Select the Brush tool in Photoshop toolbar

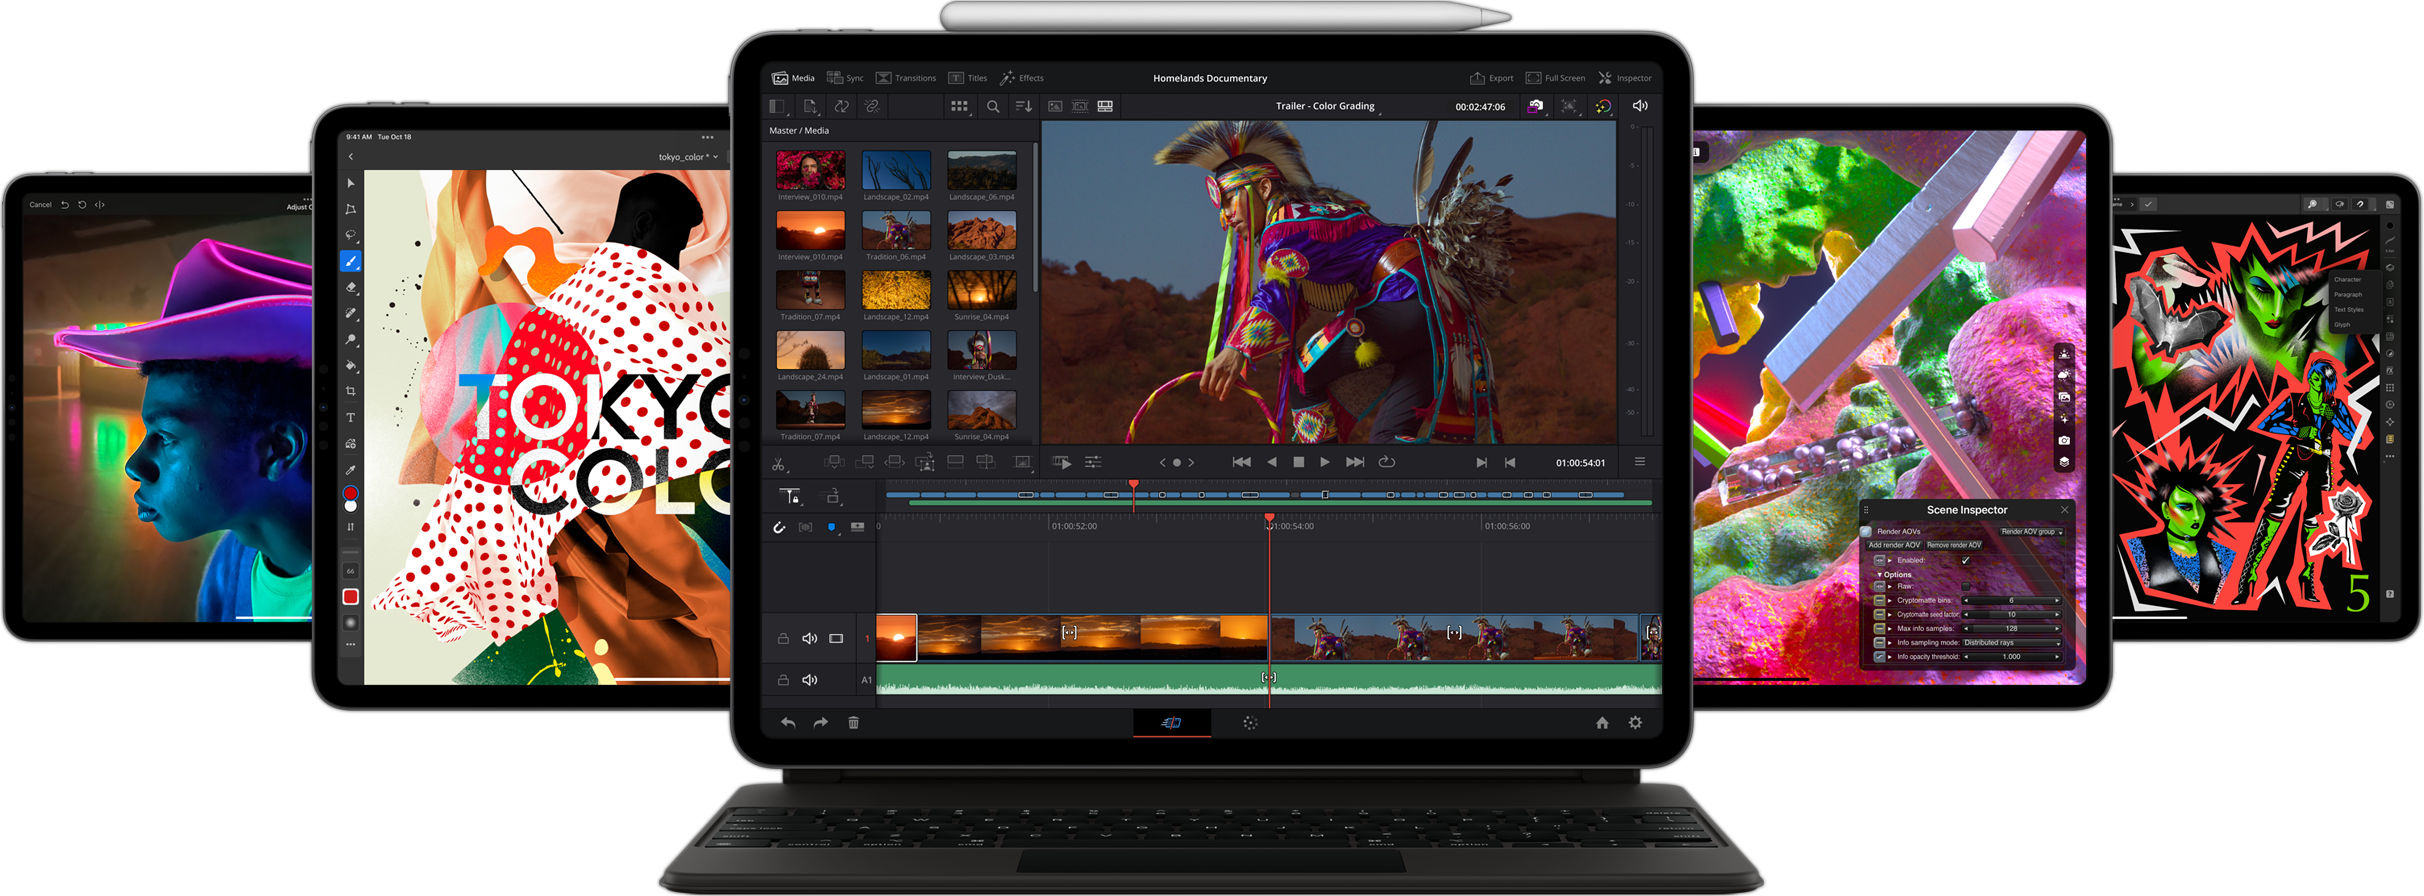pos(350,261)
